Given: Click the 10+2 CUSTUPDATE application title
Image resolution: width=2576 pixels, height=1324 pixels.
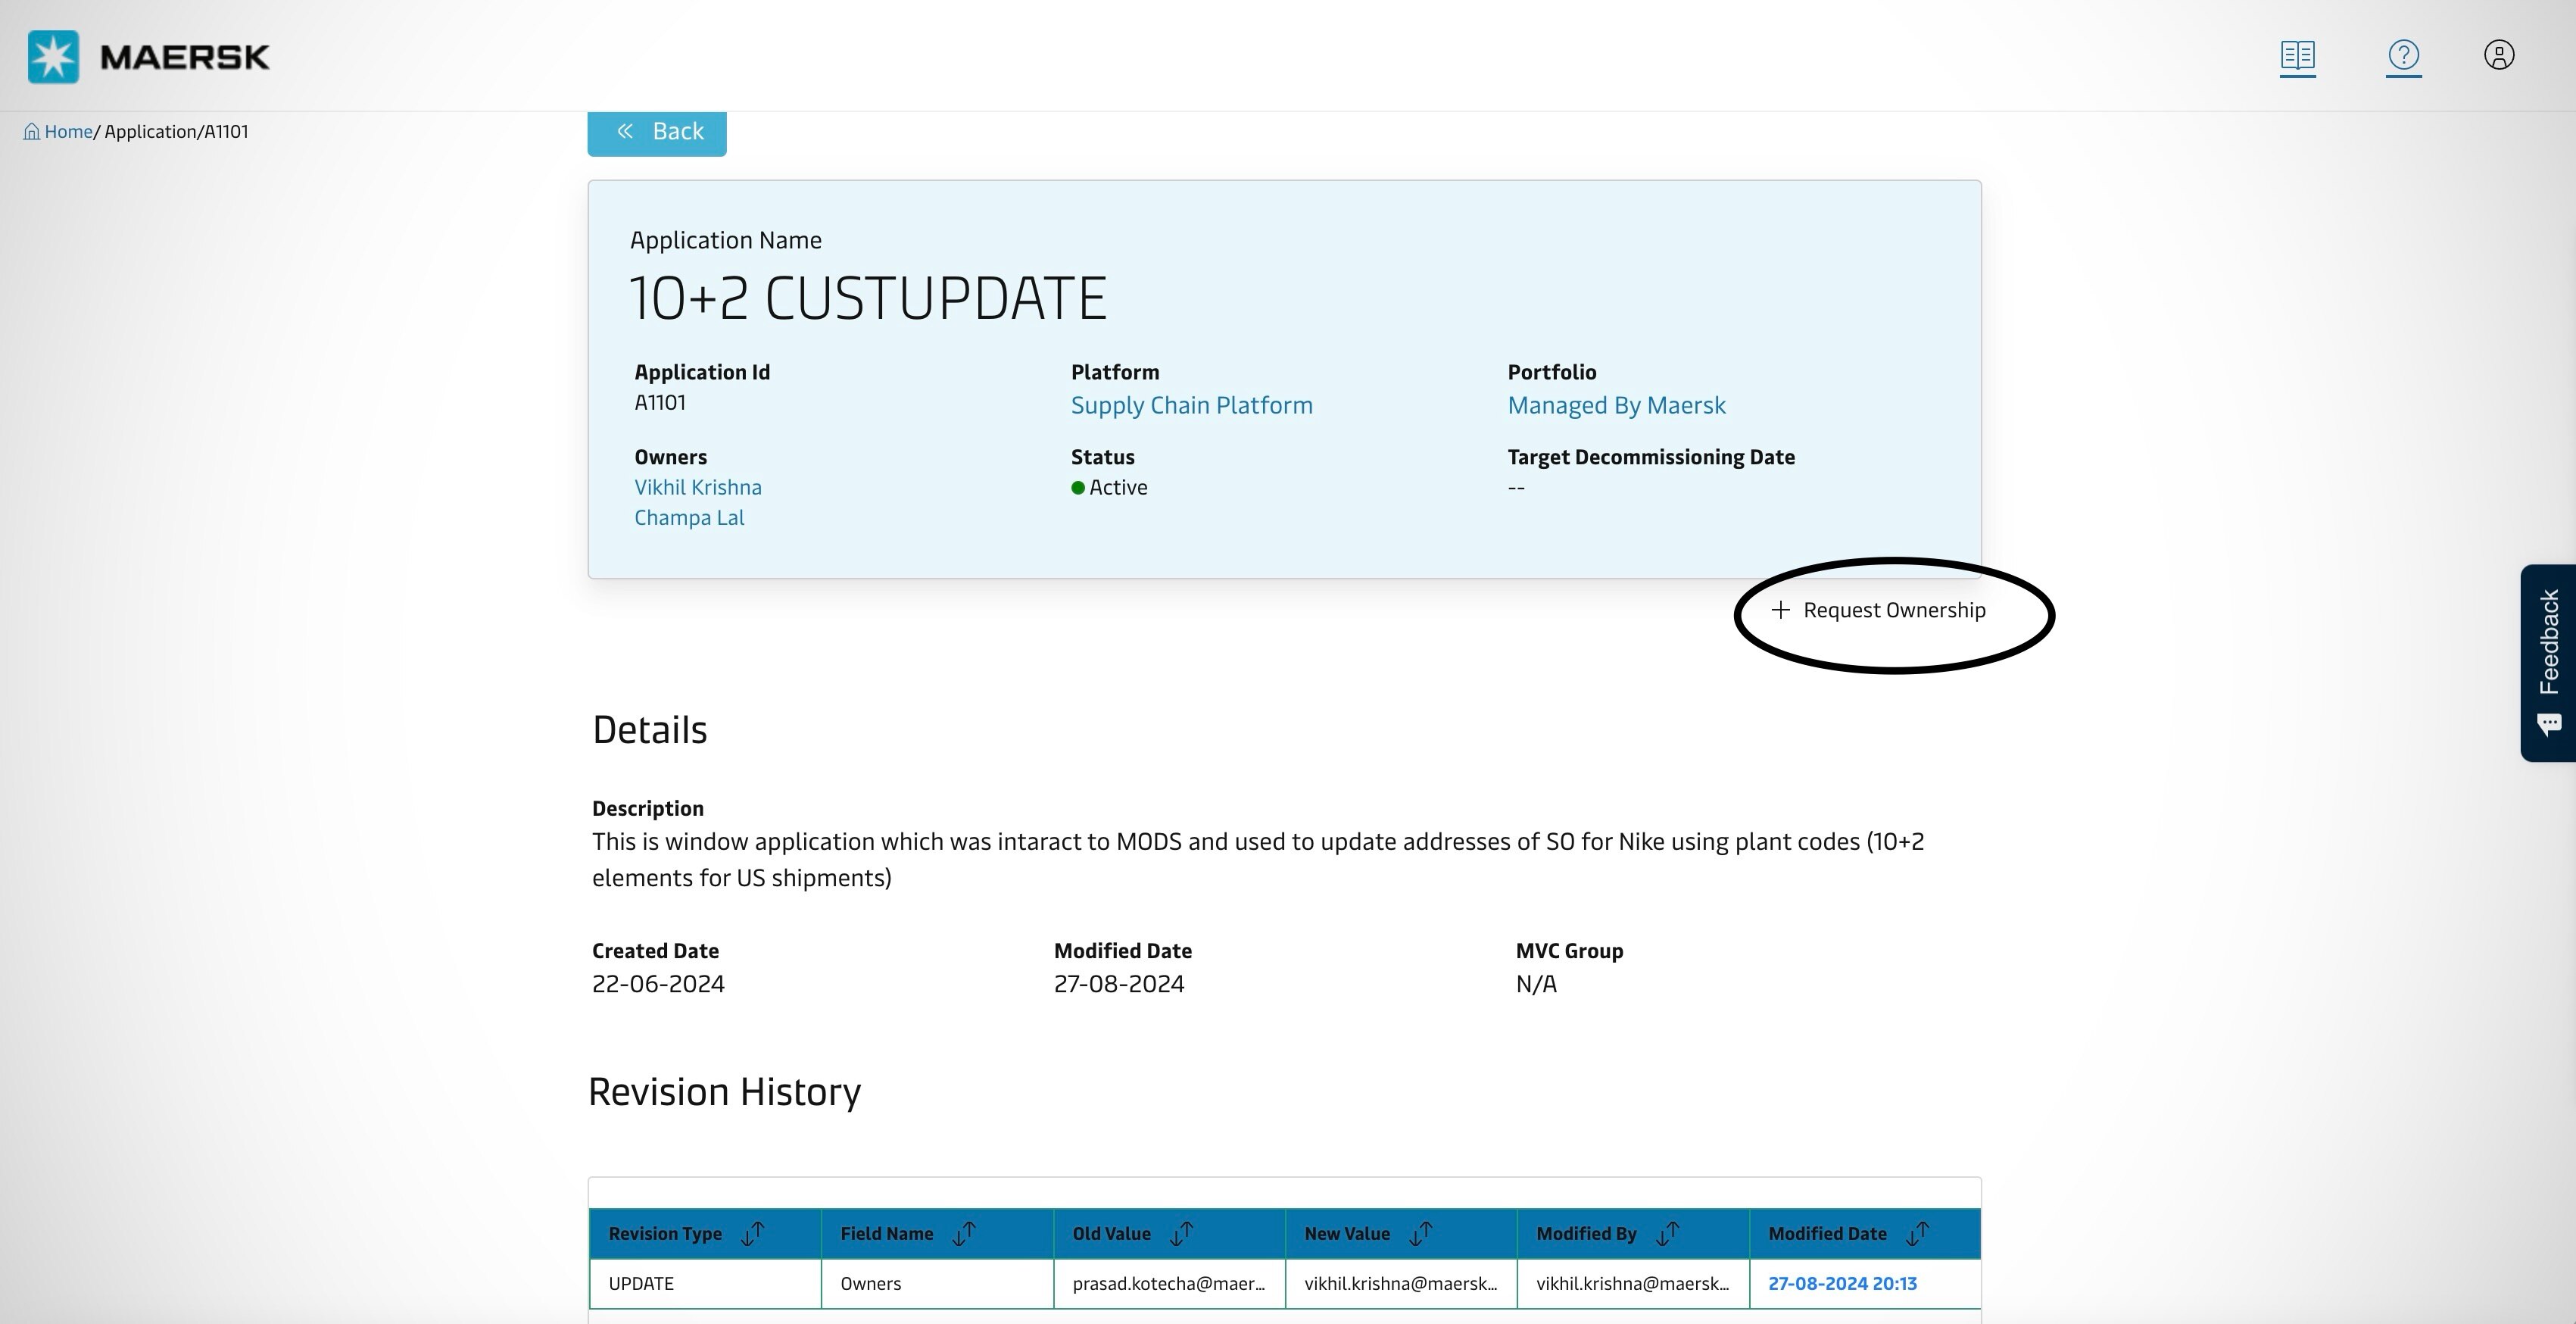Looking at the screenshot, I should (x=868, y=298).
